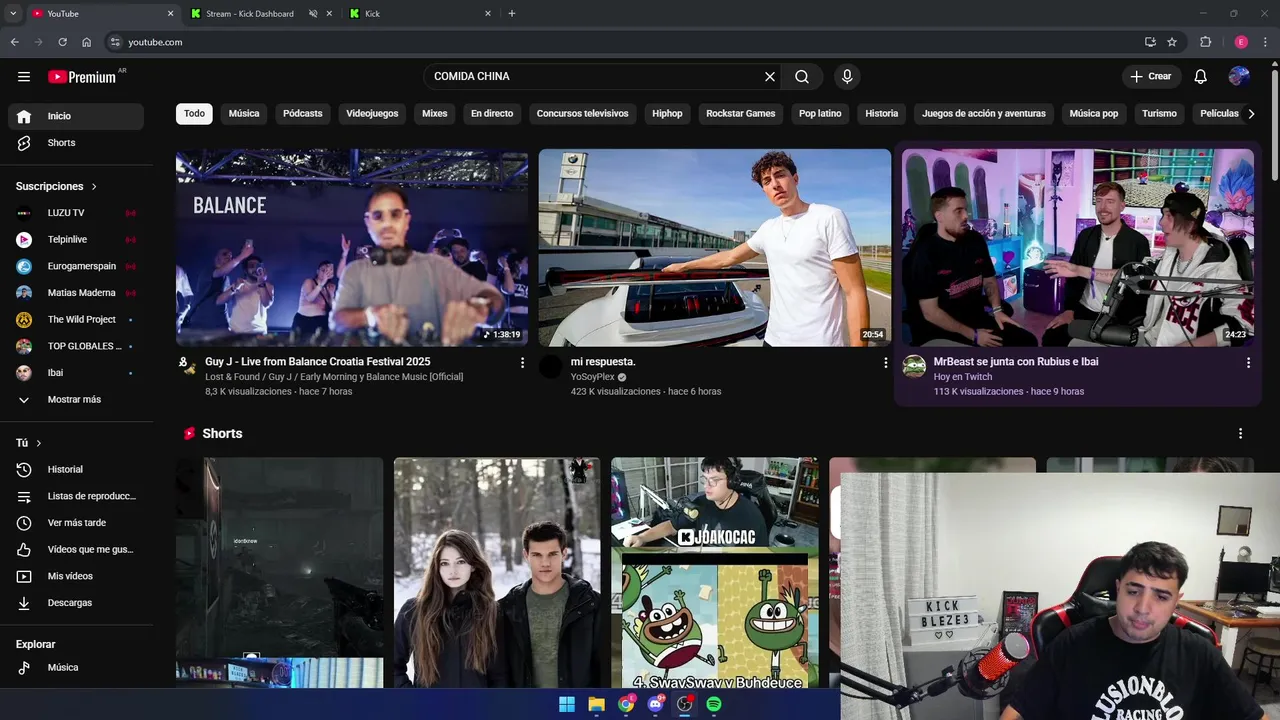The width and height of the screenshot is (1280, 720).
Task: Go to Inicio in sidebar
Action: click(x=76, y=116)
